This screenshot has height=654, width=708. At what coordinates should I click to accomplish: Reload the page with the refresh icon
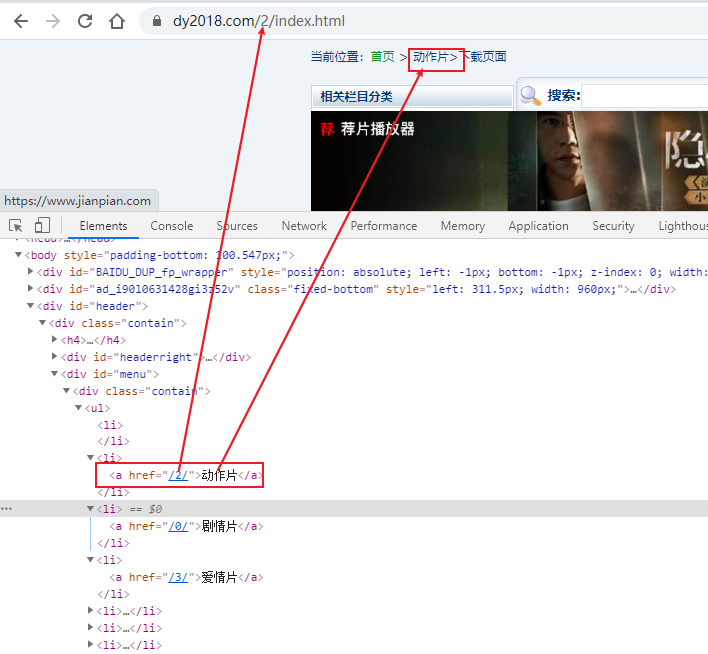pos(85,21)
